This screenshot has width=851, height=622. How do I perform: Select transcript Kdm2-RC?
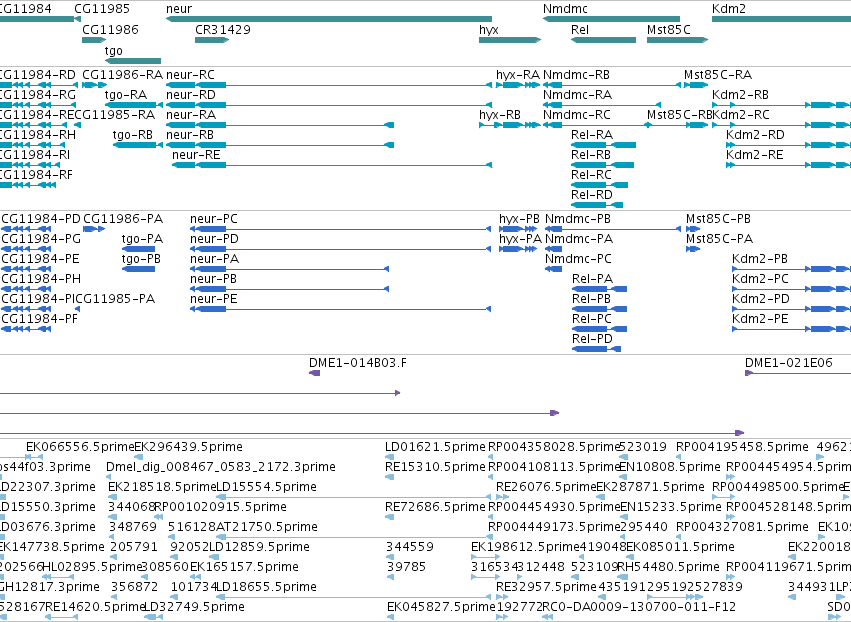781,125
